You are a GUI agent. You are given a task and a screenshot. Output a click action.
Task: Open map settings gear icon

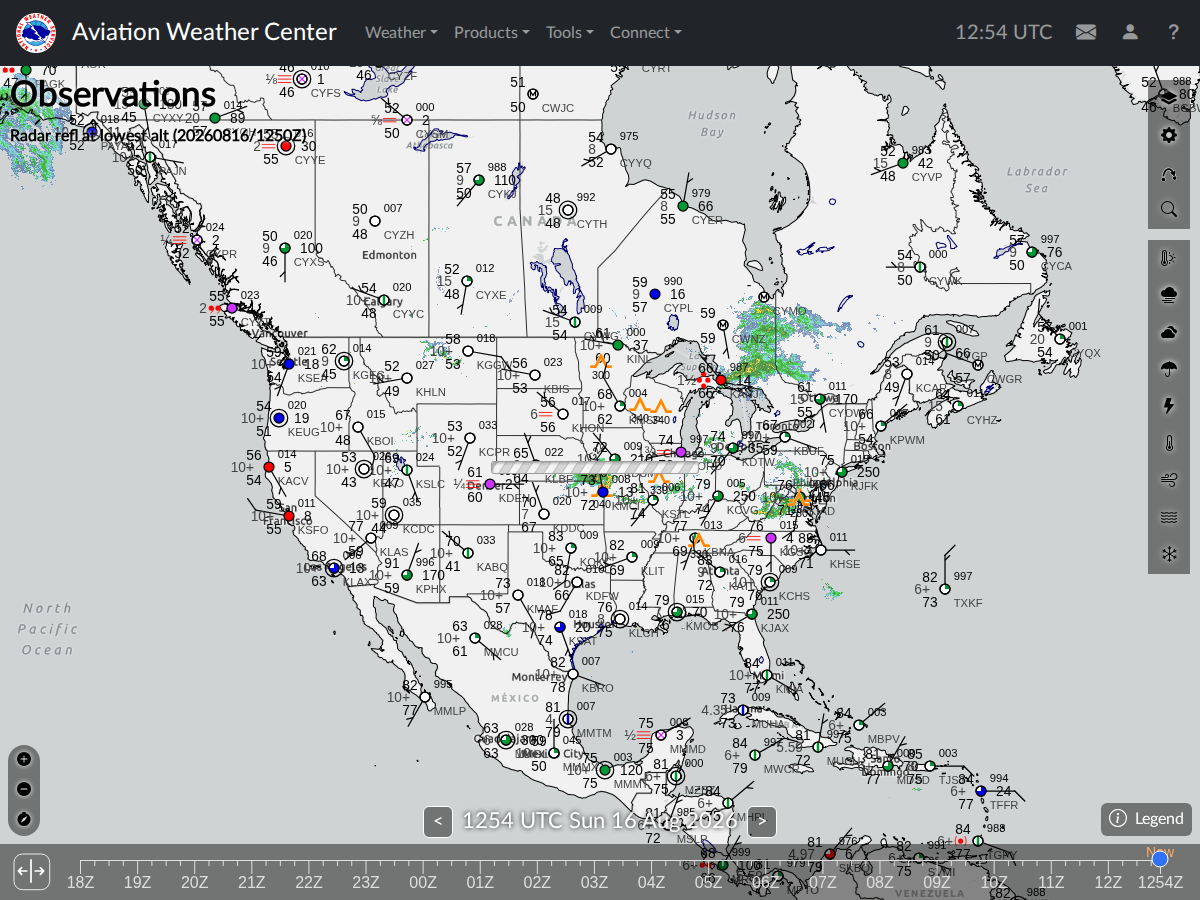1169,135
